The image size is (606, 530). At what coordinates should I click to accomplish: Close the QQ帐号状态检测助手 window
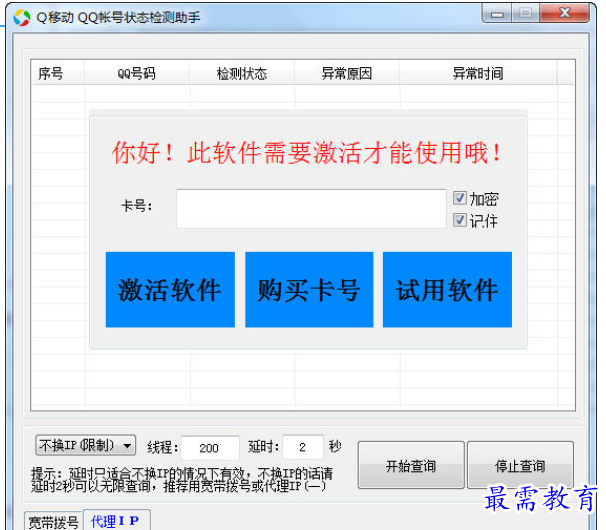[x=564, y=13]
